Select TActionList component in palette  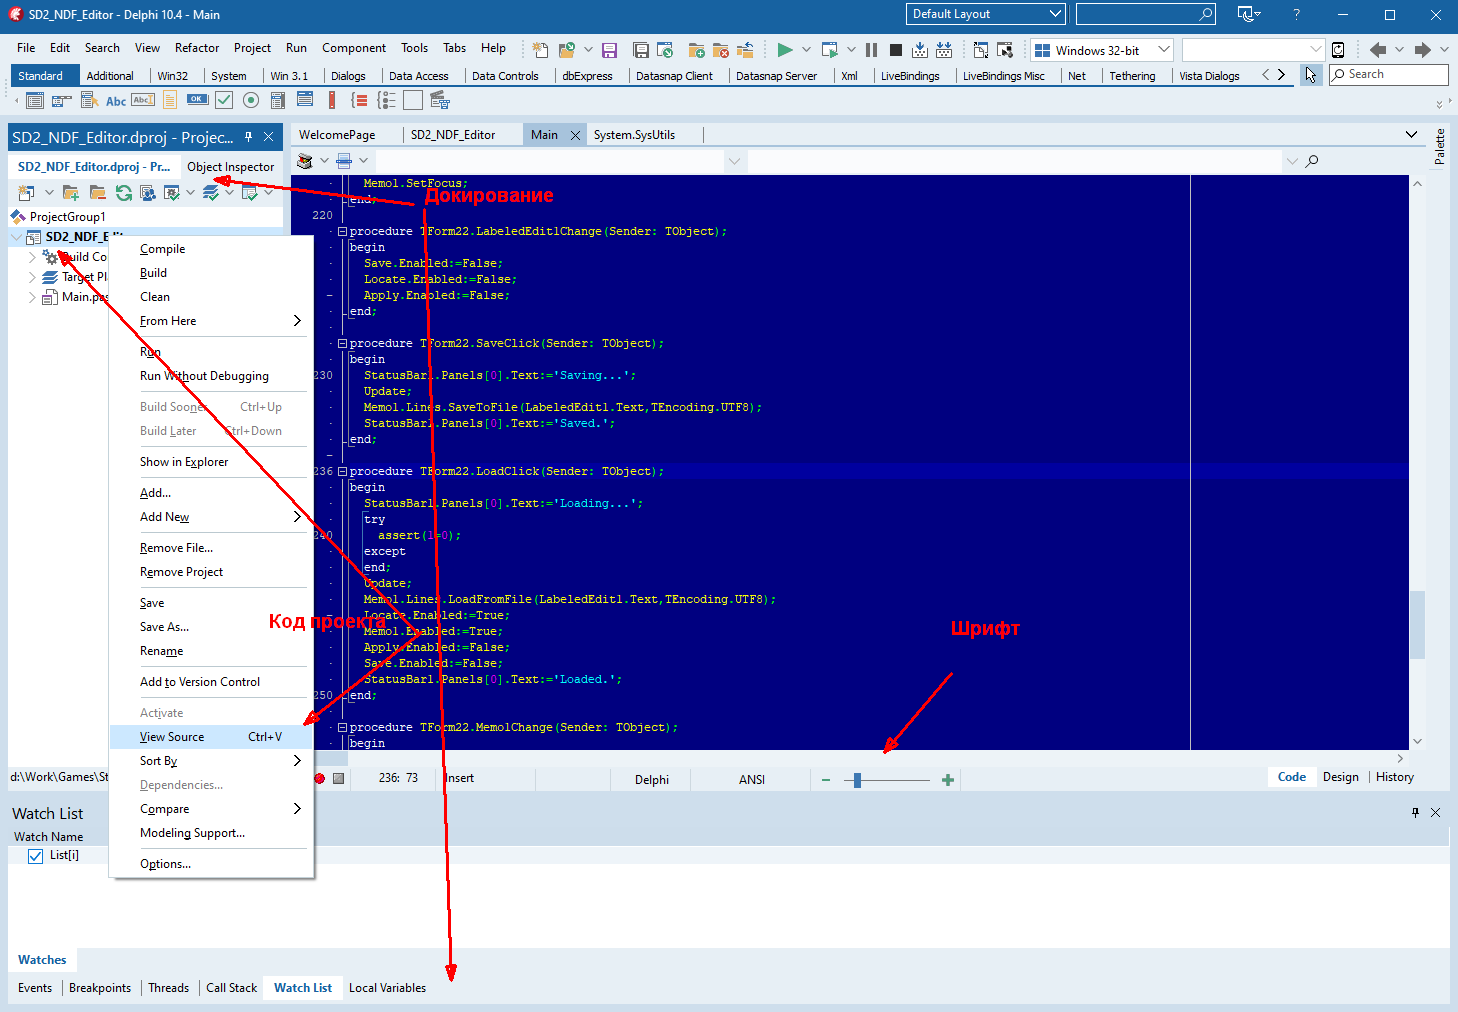click(x=440, y=100)
